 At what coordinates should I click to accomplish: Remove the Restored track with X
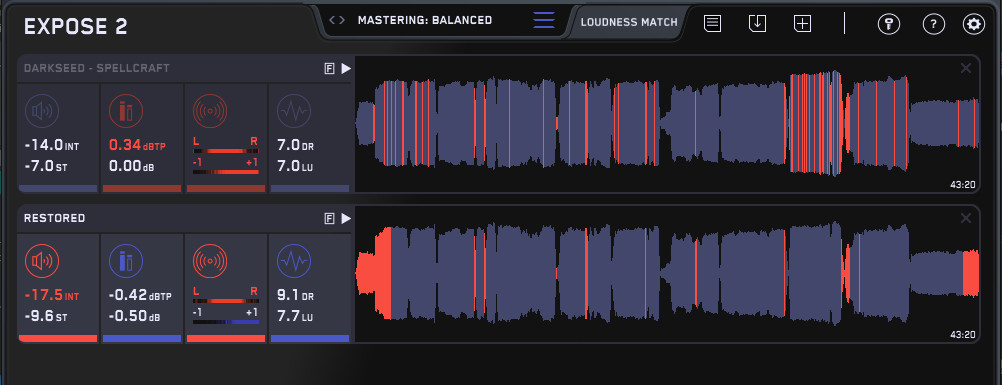pyautogui.click(x=966, y=219)
